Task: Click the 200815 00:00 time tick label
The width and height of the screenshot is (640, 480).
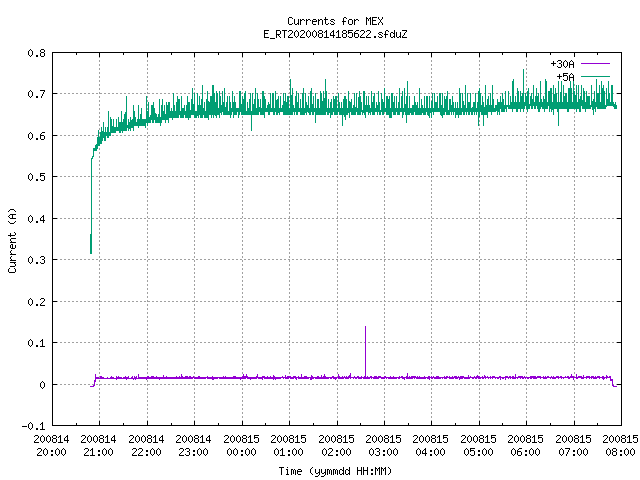Action: tap(242, 445)
